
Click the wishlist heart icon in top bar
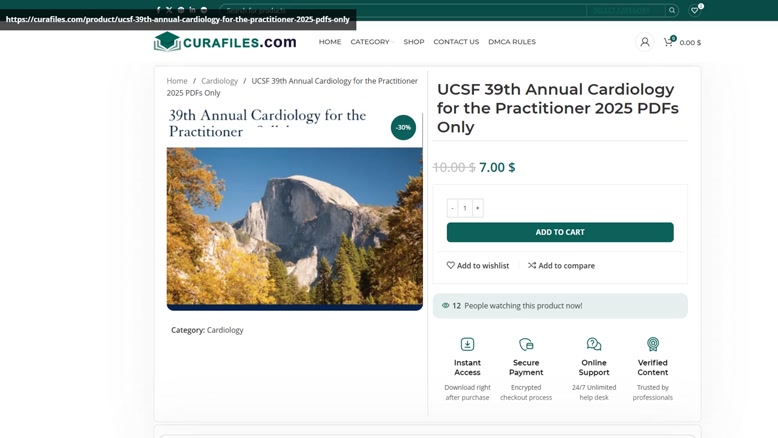[695, 10]
